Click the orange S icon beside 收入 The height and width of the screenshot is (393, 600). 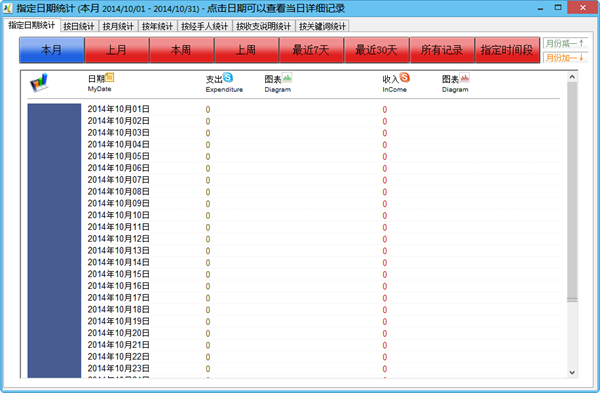click(x=404, y=77)
